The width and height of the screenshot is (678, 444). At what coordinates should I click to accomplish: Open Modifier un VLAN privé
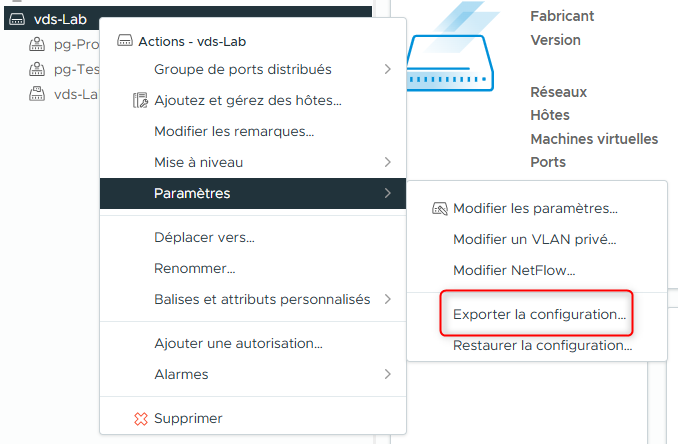click(x=534, y=239)
